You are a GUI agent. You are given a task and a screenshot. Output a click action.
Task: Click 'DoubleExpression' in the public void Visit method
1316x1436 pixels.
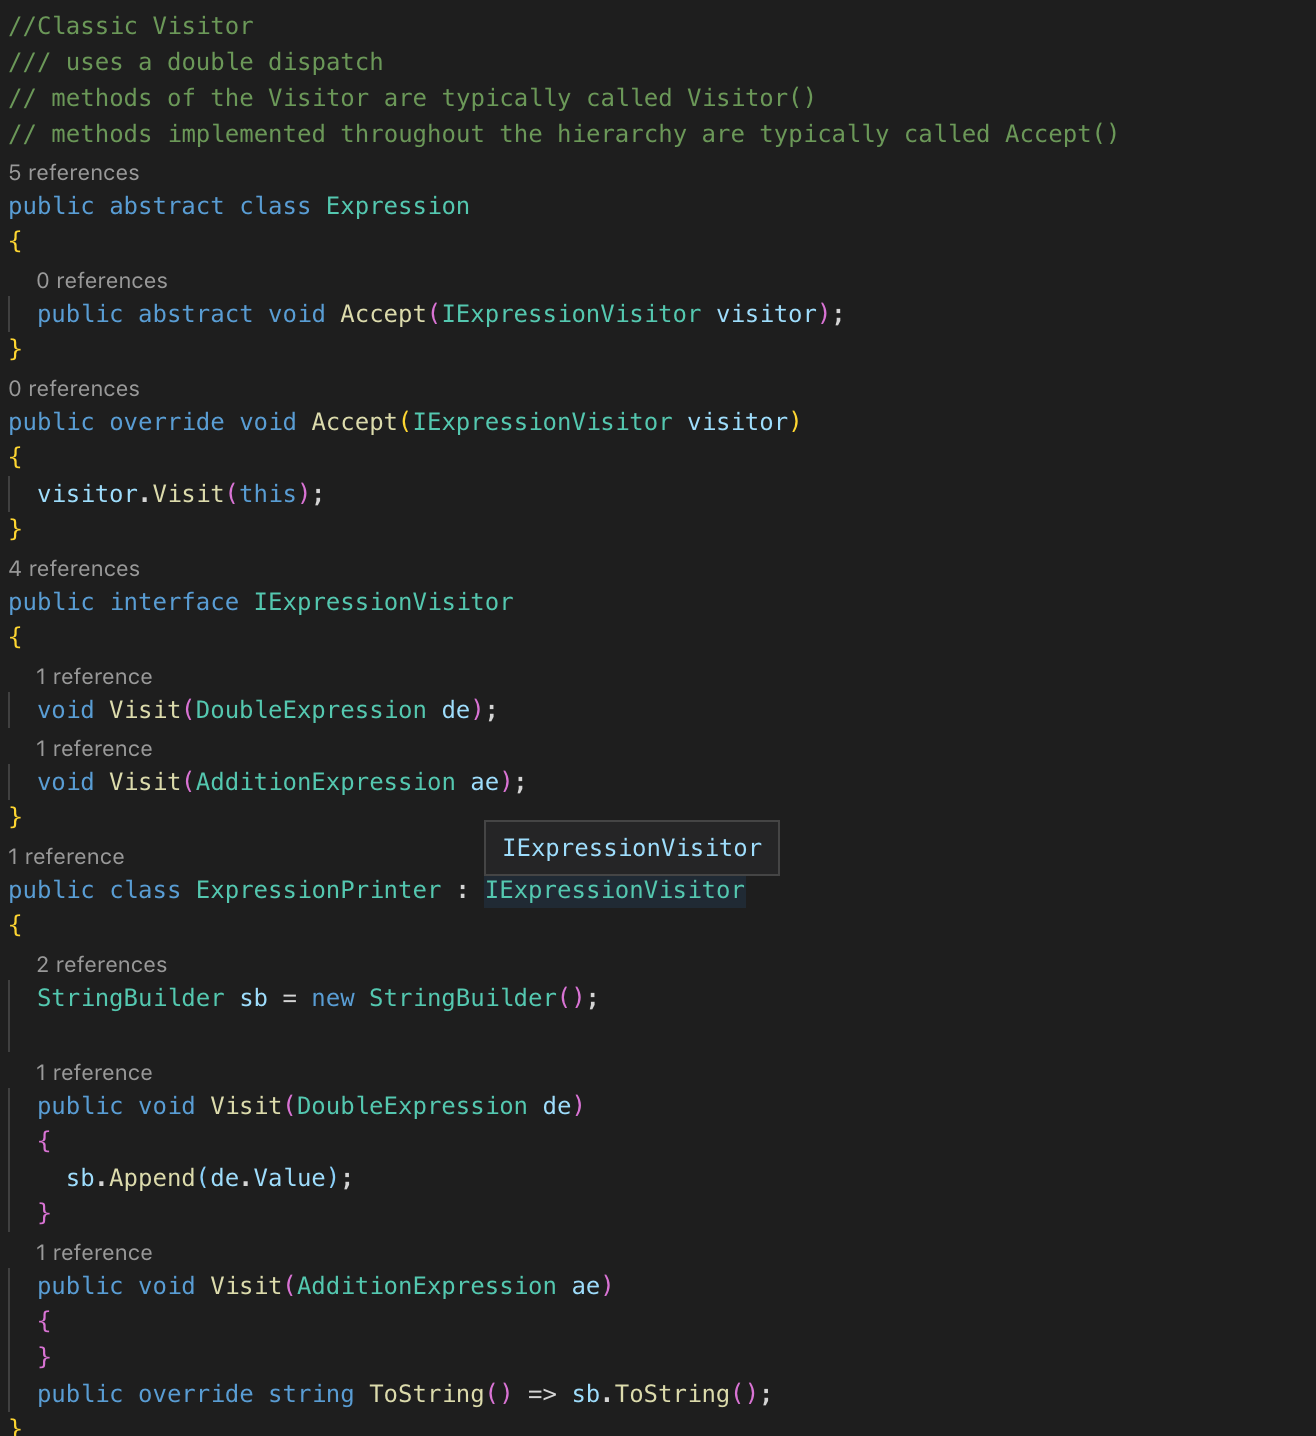[412, 1106]
